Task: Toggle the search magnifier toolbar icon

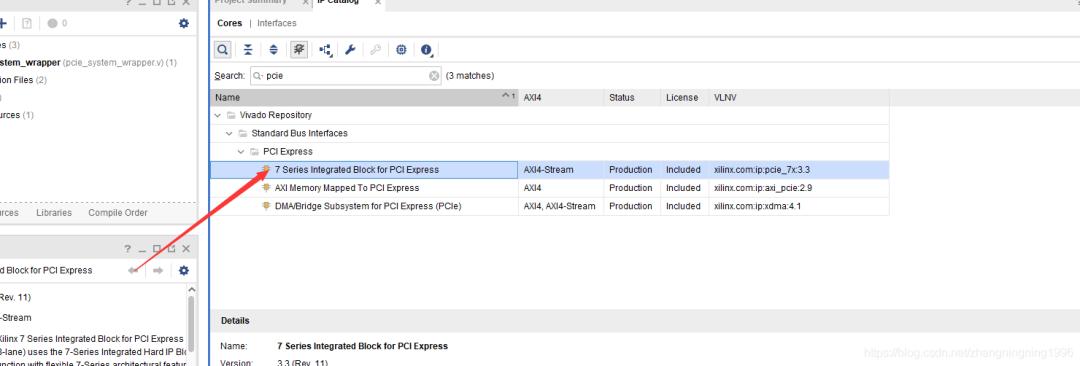Action: tap(222, 50)
